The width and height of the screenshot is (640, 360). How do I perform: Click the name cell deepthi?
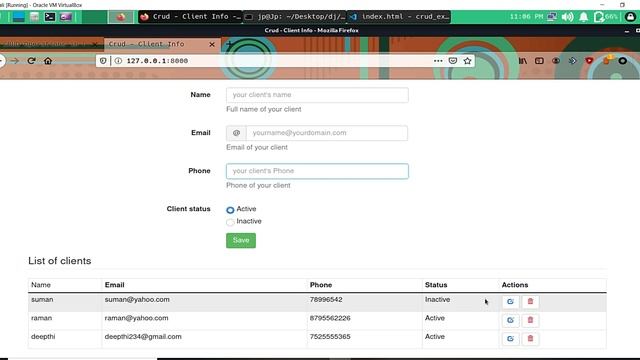[43, 337]
